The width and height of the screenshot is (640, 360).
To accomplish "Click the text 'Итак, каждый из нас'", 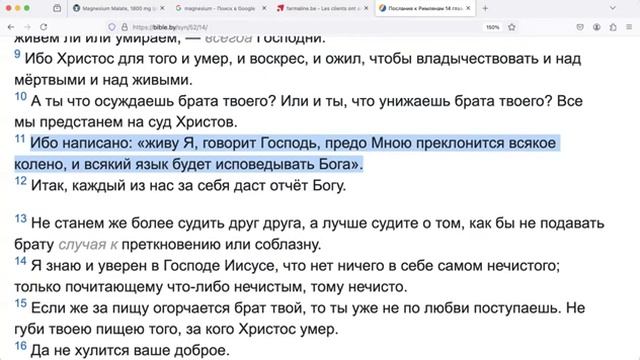I will point(103,186).
